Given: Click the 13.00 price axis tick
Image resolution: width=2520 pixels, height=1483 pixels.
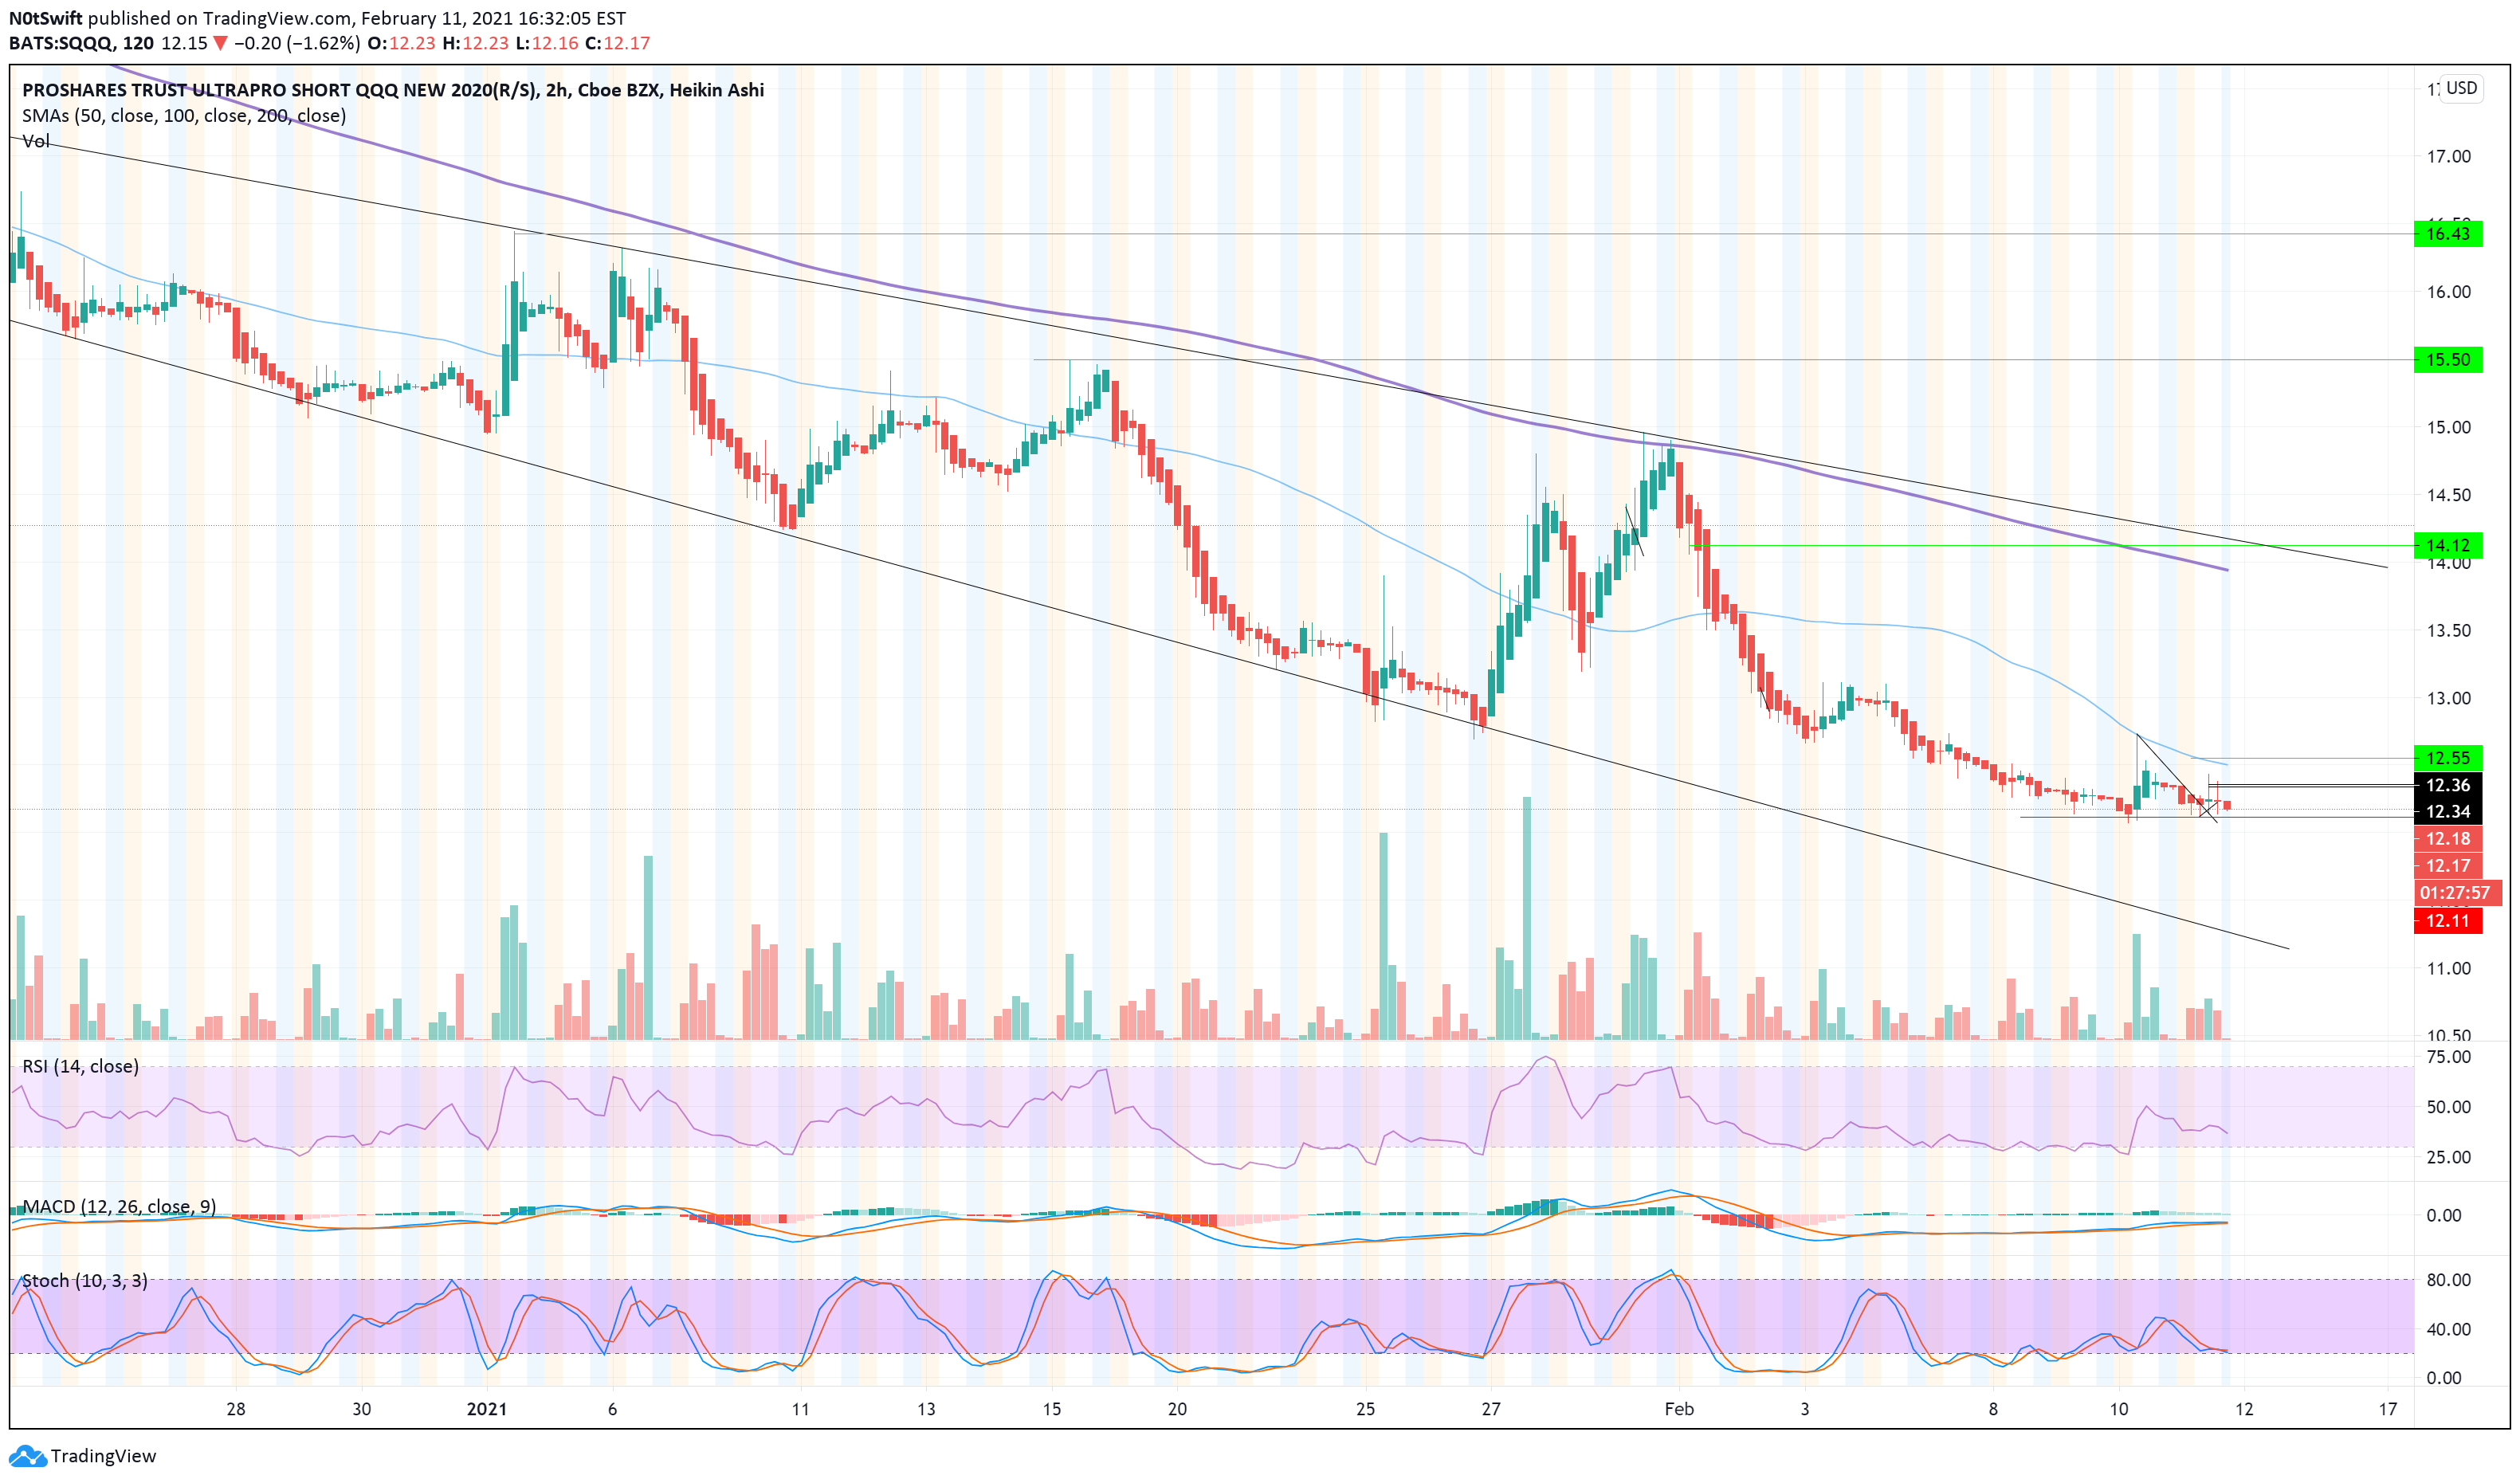Looking at the screenshot, I should tap(2448, 698).
